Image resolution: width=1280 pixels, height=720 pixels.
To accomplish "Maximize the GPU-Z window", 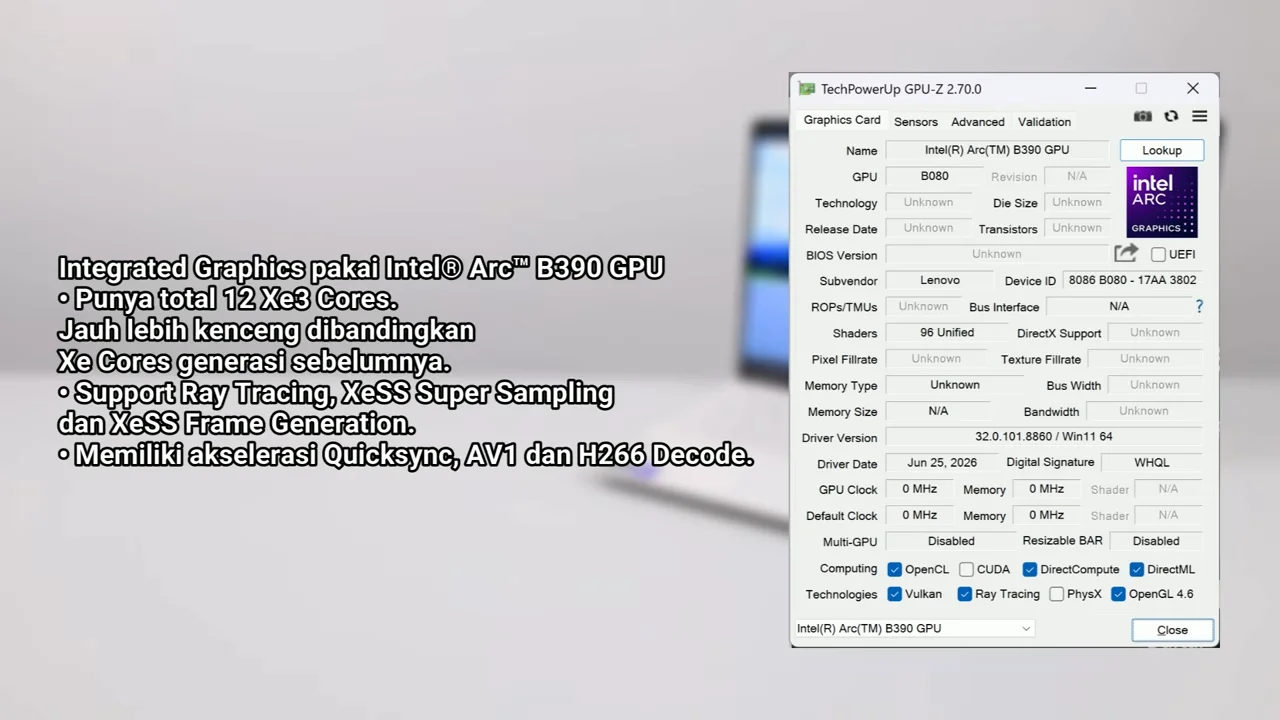I will (1141, 89).
